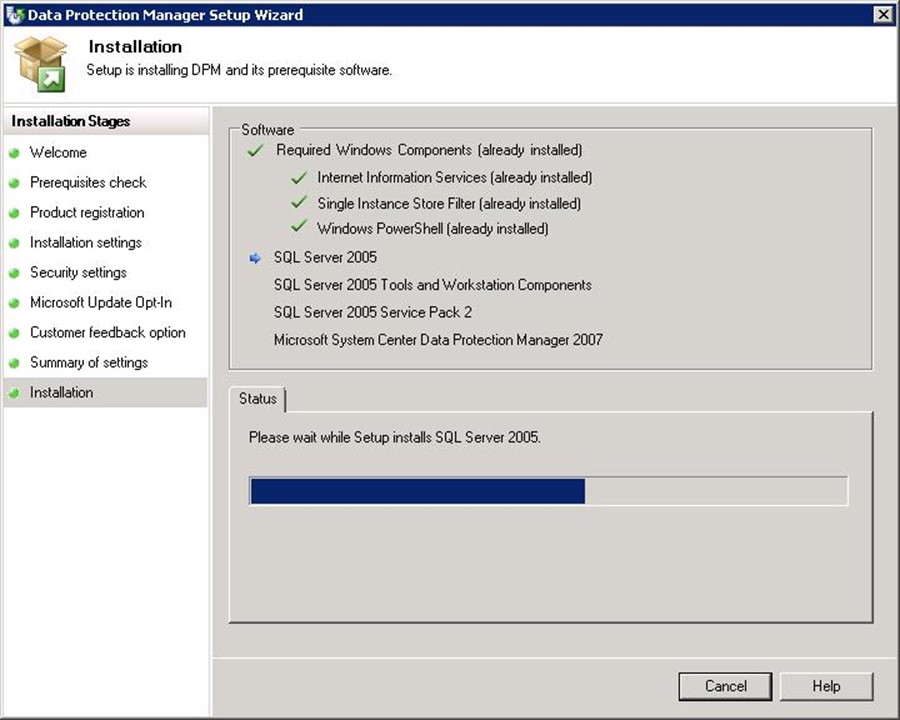This screenshot has height=720, width=900.
Task: Click the blue arrow beside SQL Server 2005
Action: [x=255, y=258]
